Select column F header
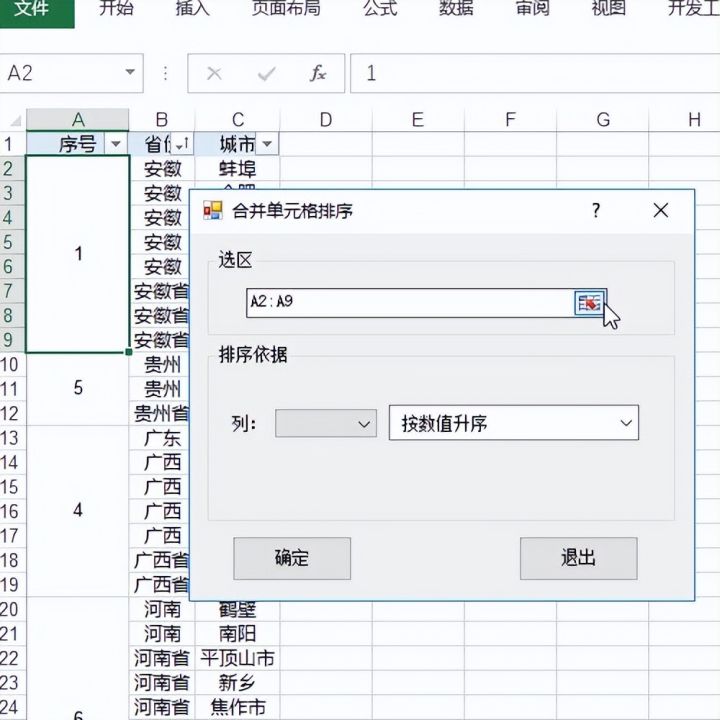This screenshot has width=720, height=720. coord(510,120)
